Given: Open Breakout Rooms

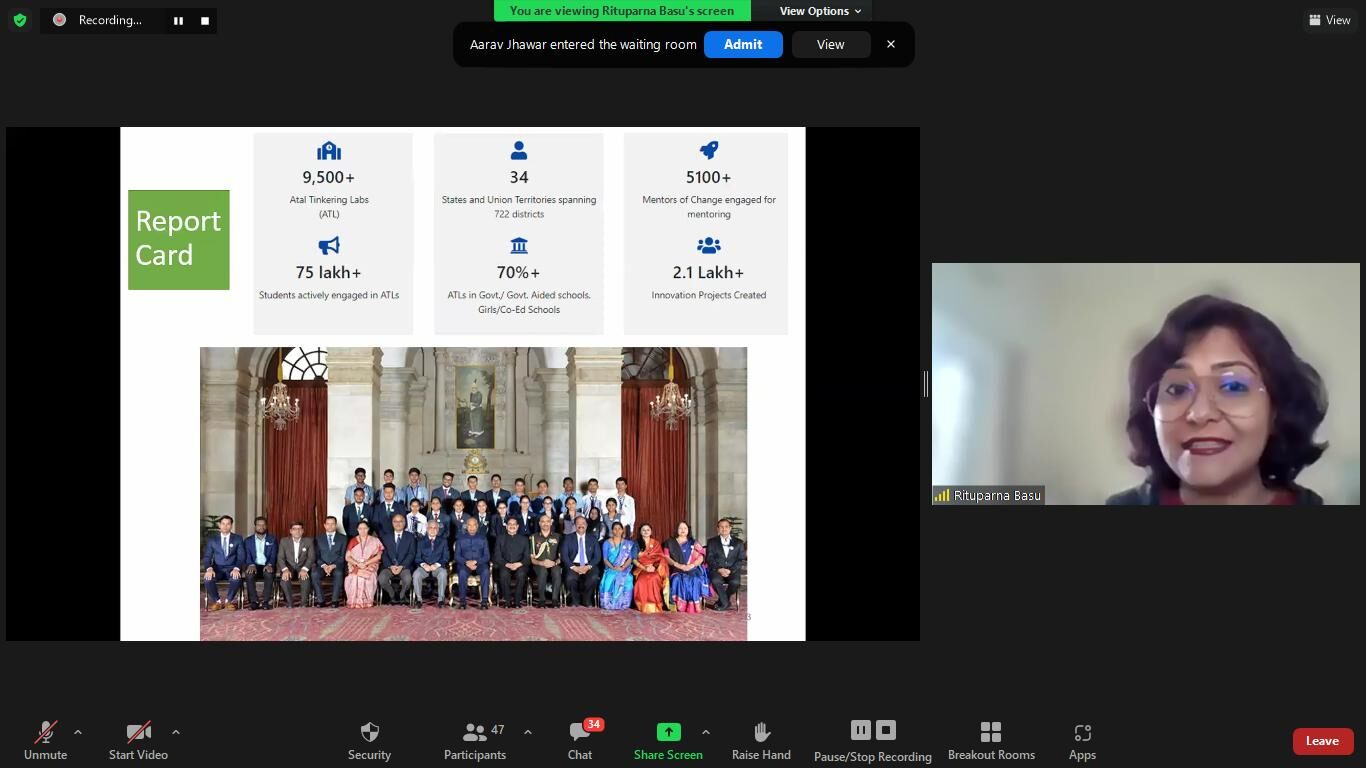Looking at the screenshot, I should [991, 741].
